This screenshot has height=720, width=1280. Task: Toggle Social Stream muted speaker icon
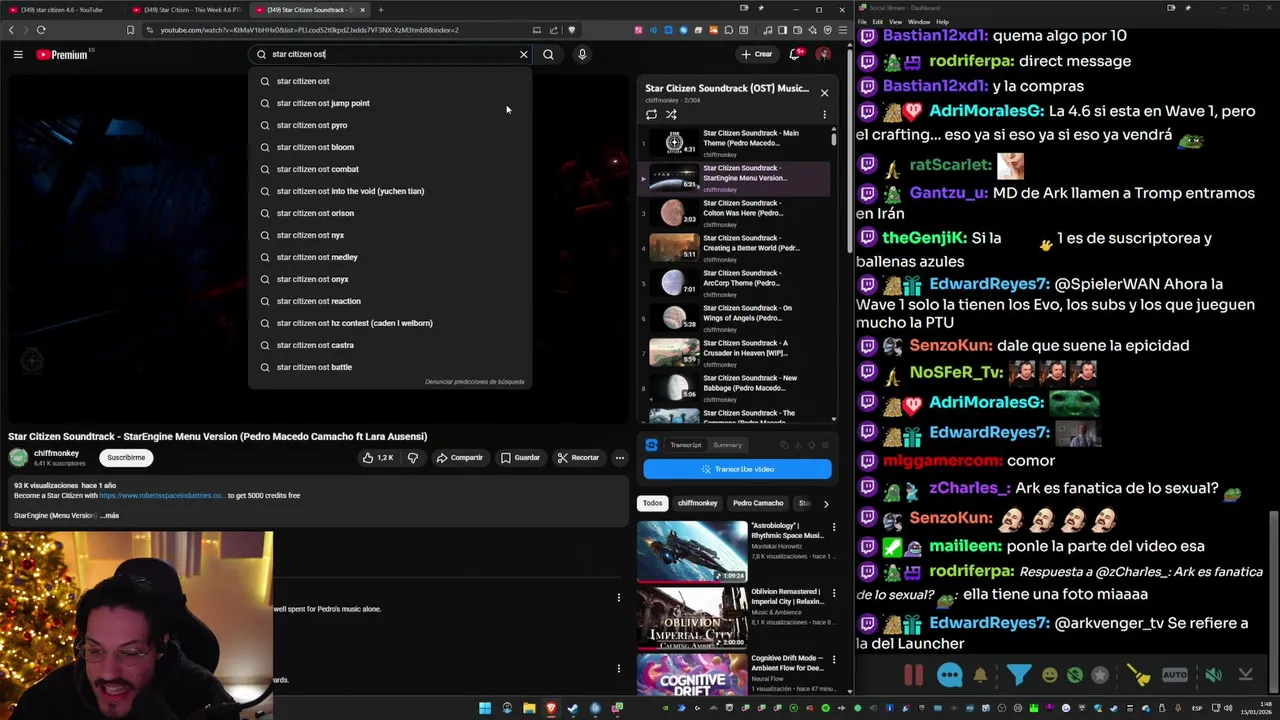point(1213,675)
